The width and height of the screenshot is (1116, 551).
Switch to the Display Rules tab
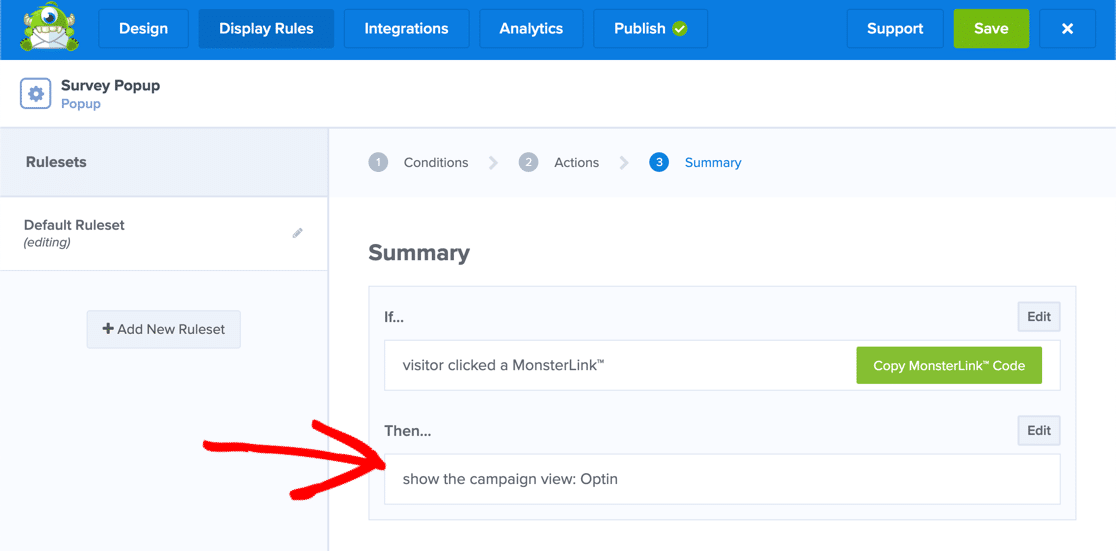(266, 28)
